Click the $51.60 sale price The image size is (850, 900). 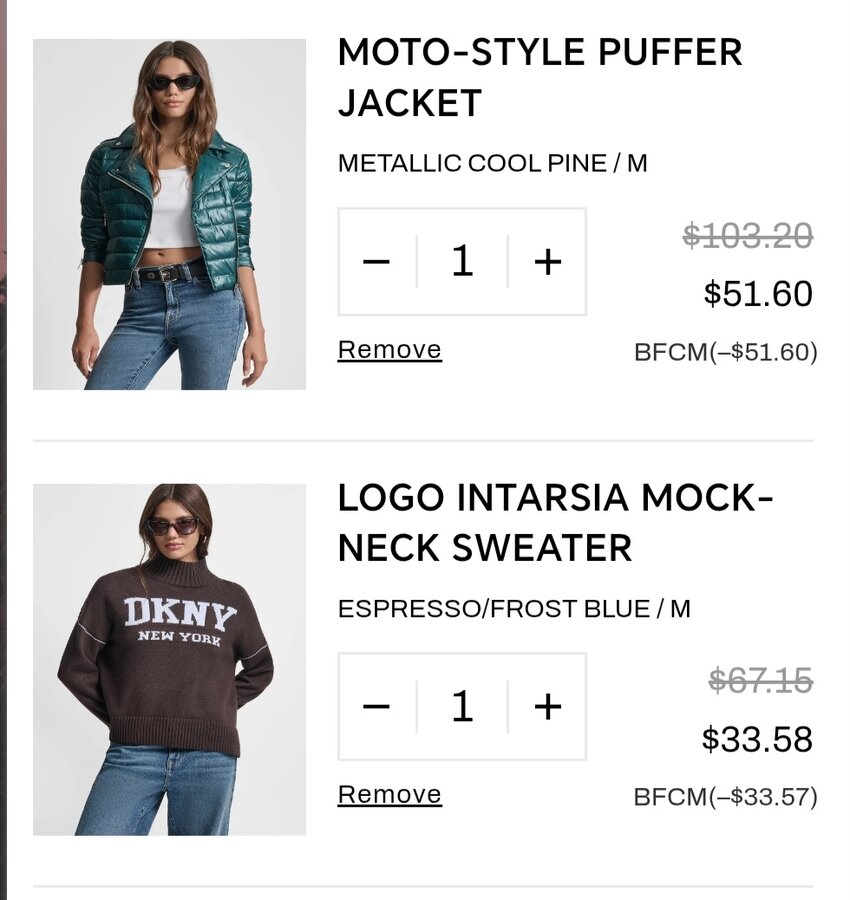point(758,294)
